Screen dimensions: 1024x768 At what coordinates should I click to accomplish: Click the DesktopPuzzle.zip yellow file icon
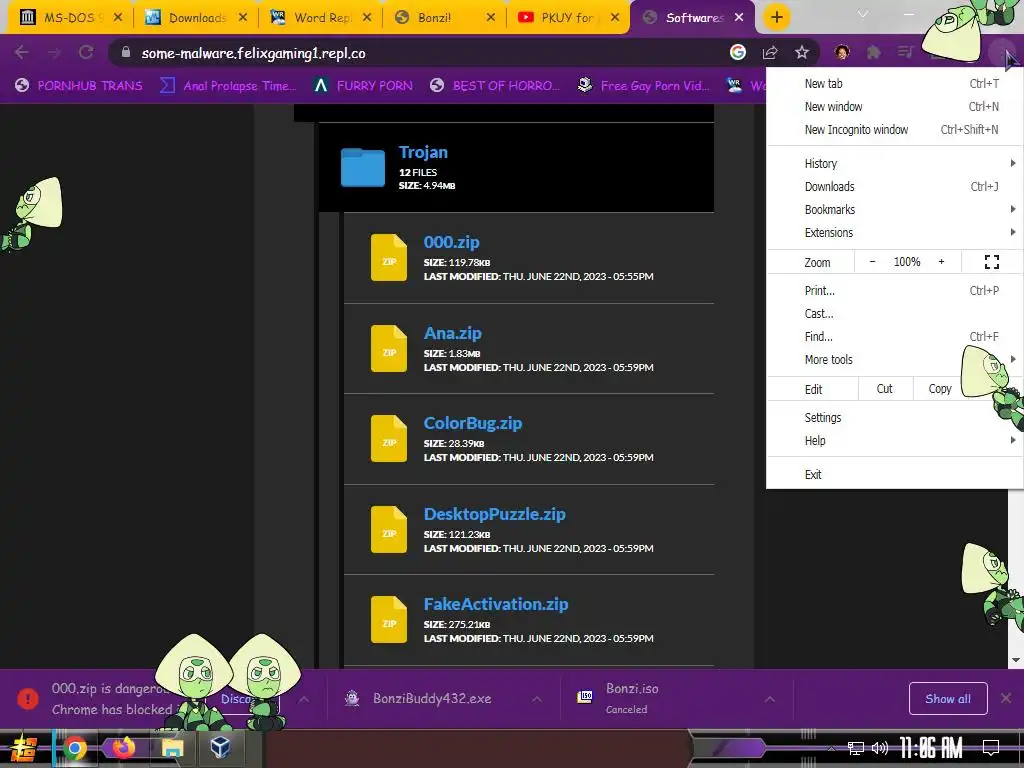pos(389,529)
